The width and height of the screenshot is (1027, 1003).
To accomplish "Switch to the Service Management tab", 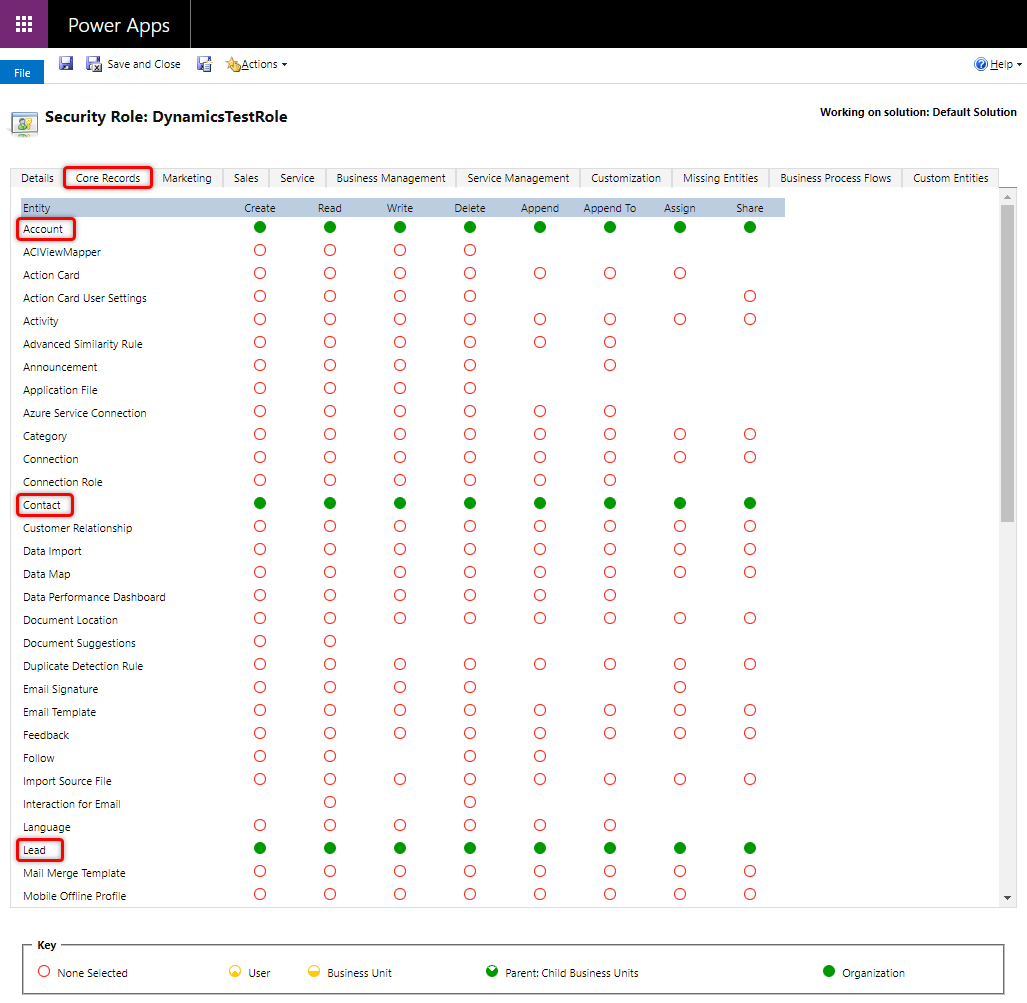I will click(x=518, y=178).
